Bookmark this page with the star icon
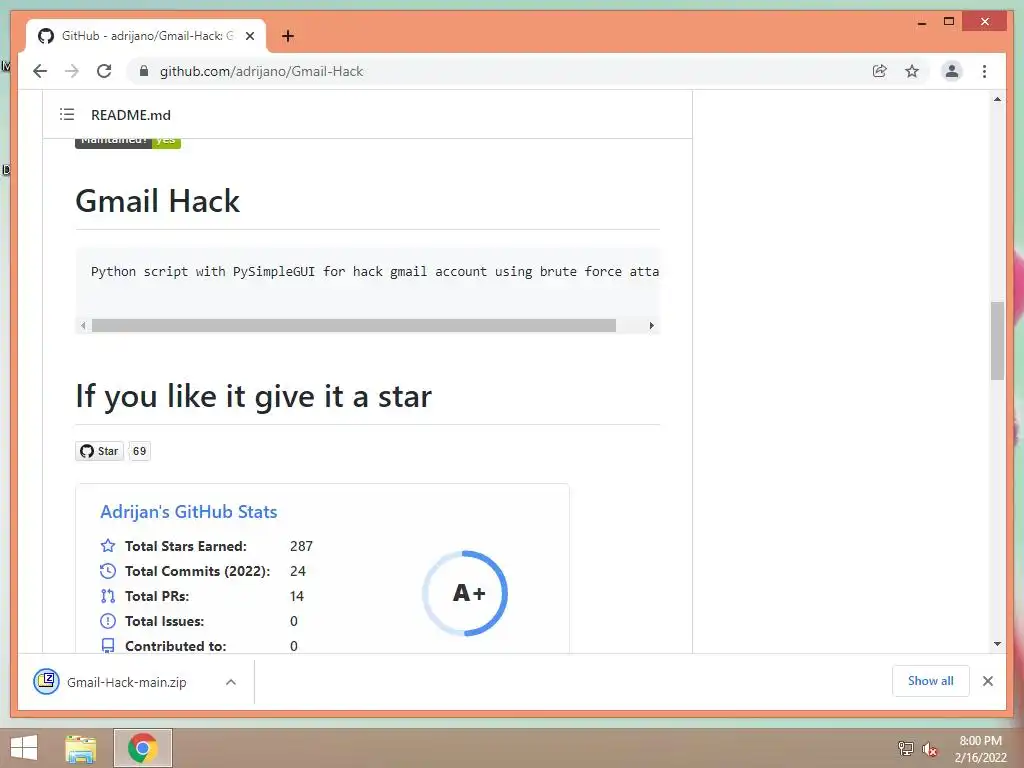Image resolution: width=1024 pixels, height=768 pixels. point(912,71)
